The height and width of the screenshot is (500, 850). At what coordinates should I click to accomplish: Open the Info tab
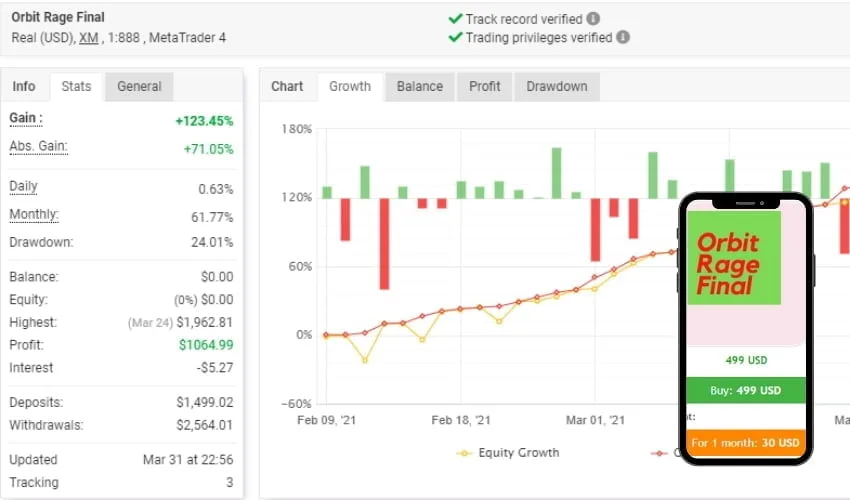point(24,86)
